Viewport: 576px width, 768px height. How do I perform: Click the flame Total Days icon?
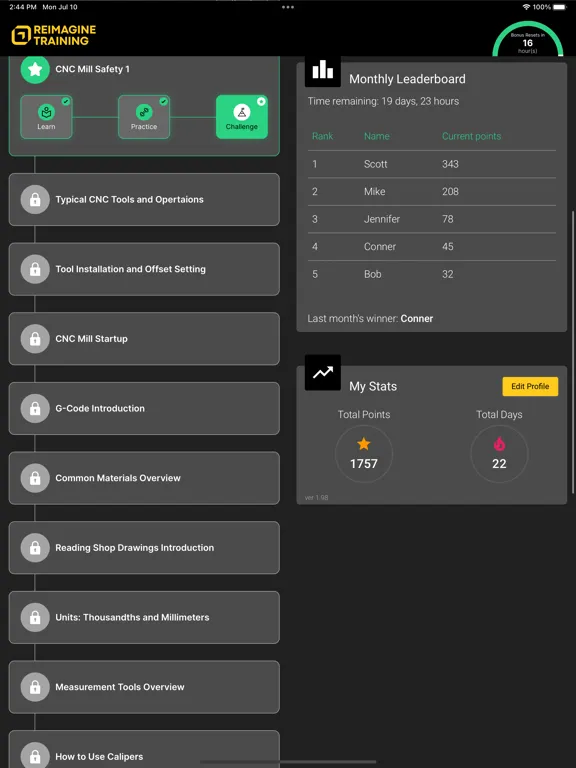coord(499,444)
